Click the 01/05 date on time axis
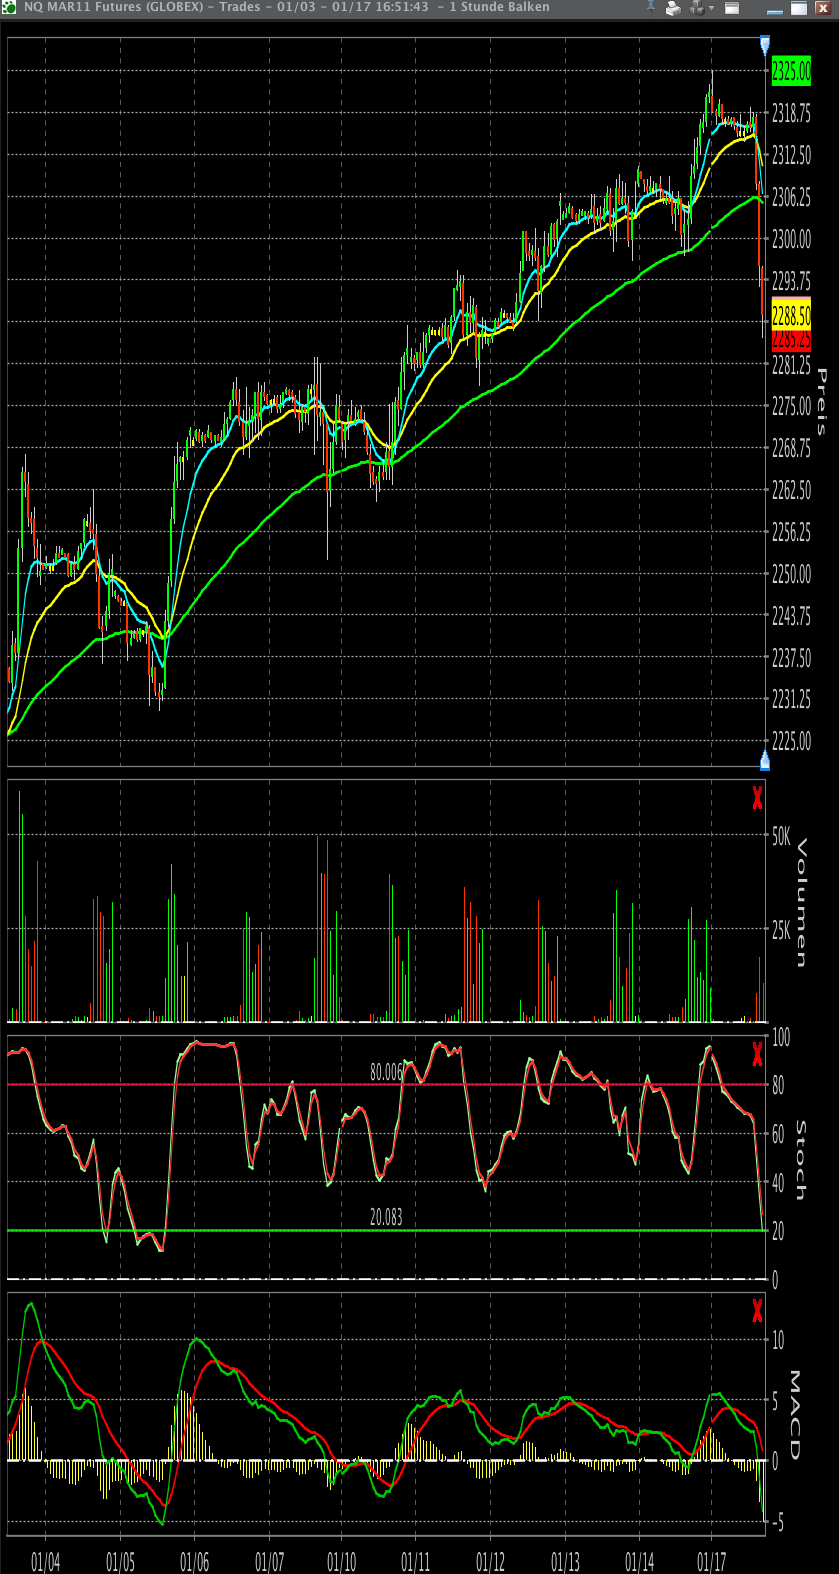The height and width of the screenshot is (1574, 839). pyautogui.click(x=120, y=1562)
